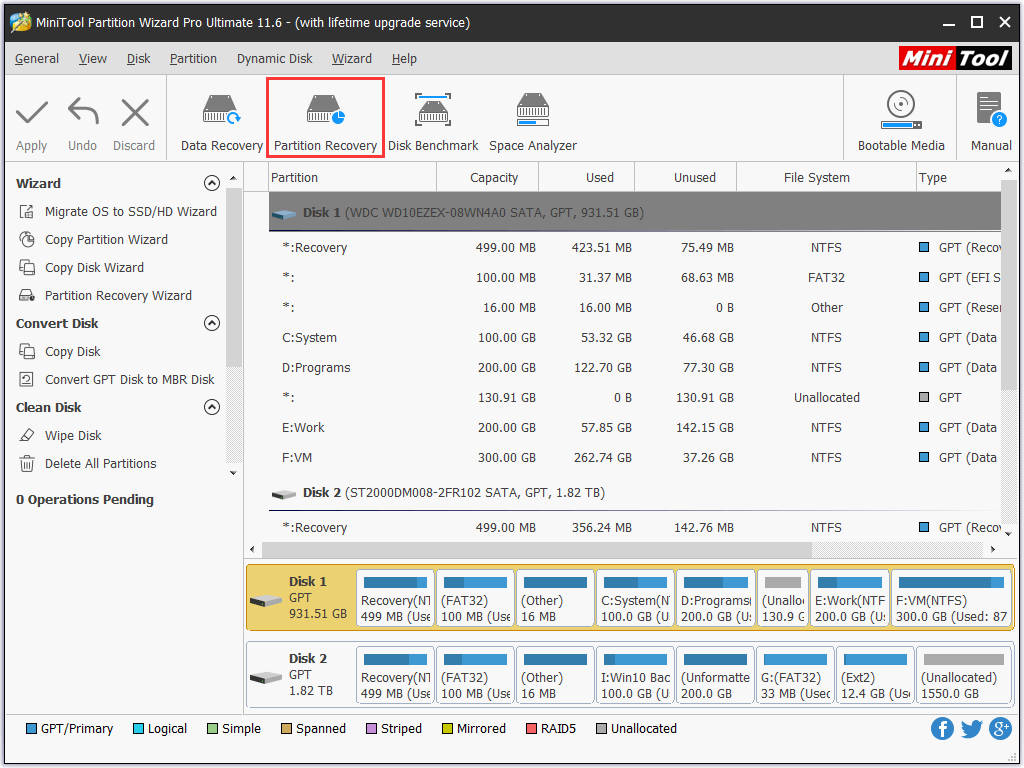The height and width of the screenshot is (768, 1024).
Task: Open the Google Plus share icon
Action: click(1000, 728)
